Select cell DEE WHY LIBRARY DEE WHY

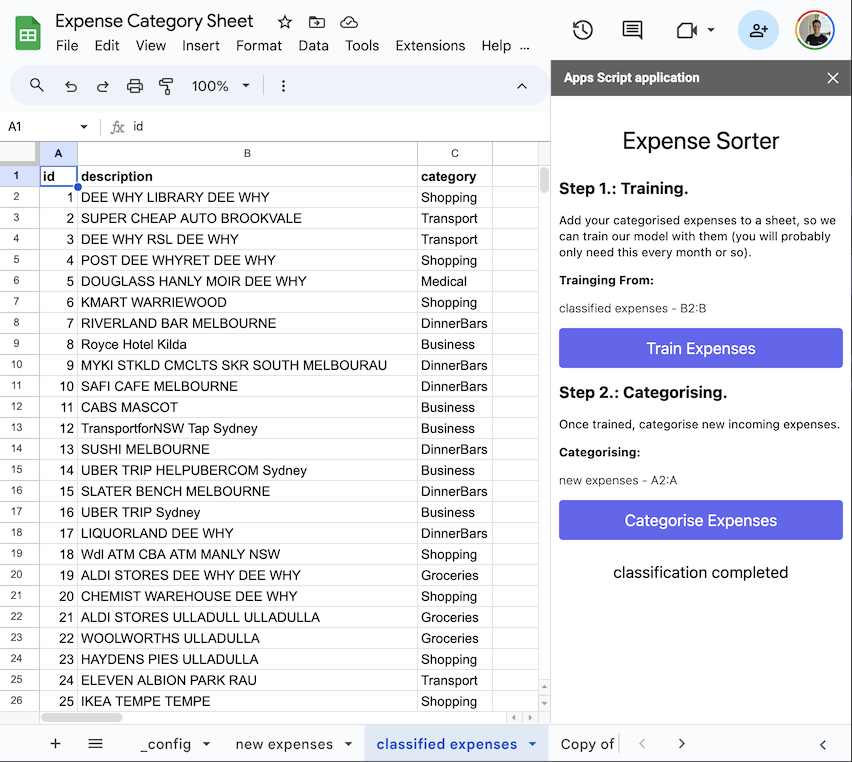pyautogui.click(x=247, y=197)
